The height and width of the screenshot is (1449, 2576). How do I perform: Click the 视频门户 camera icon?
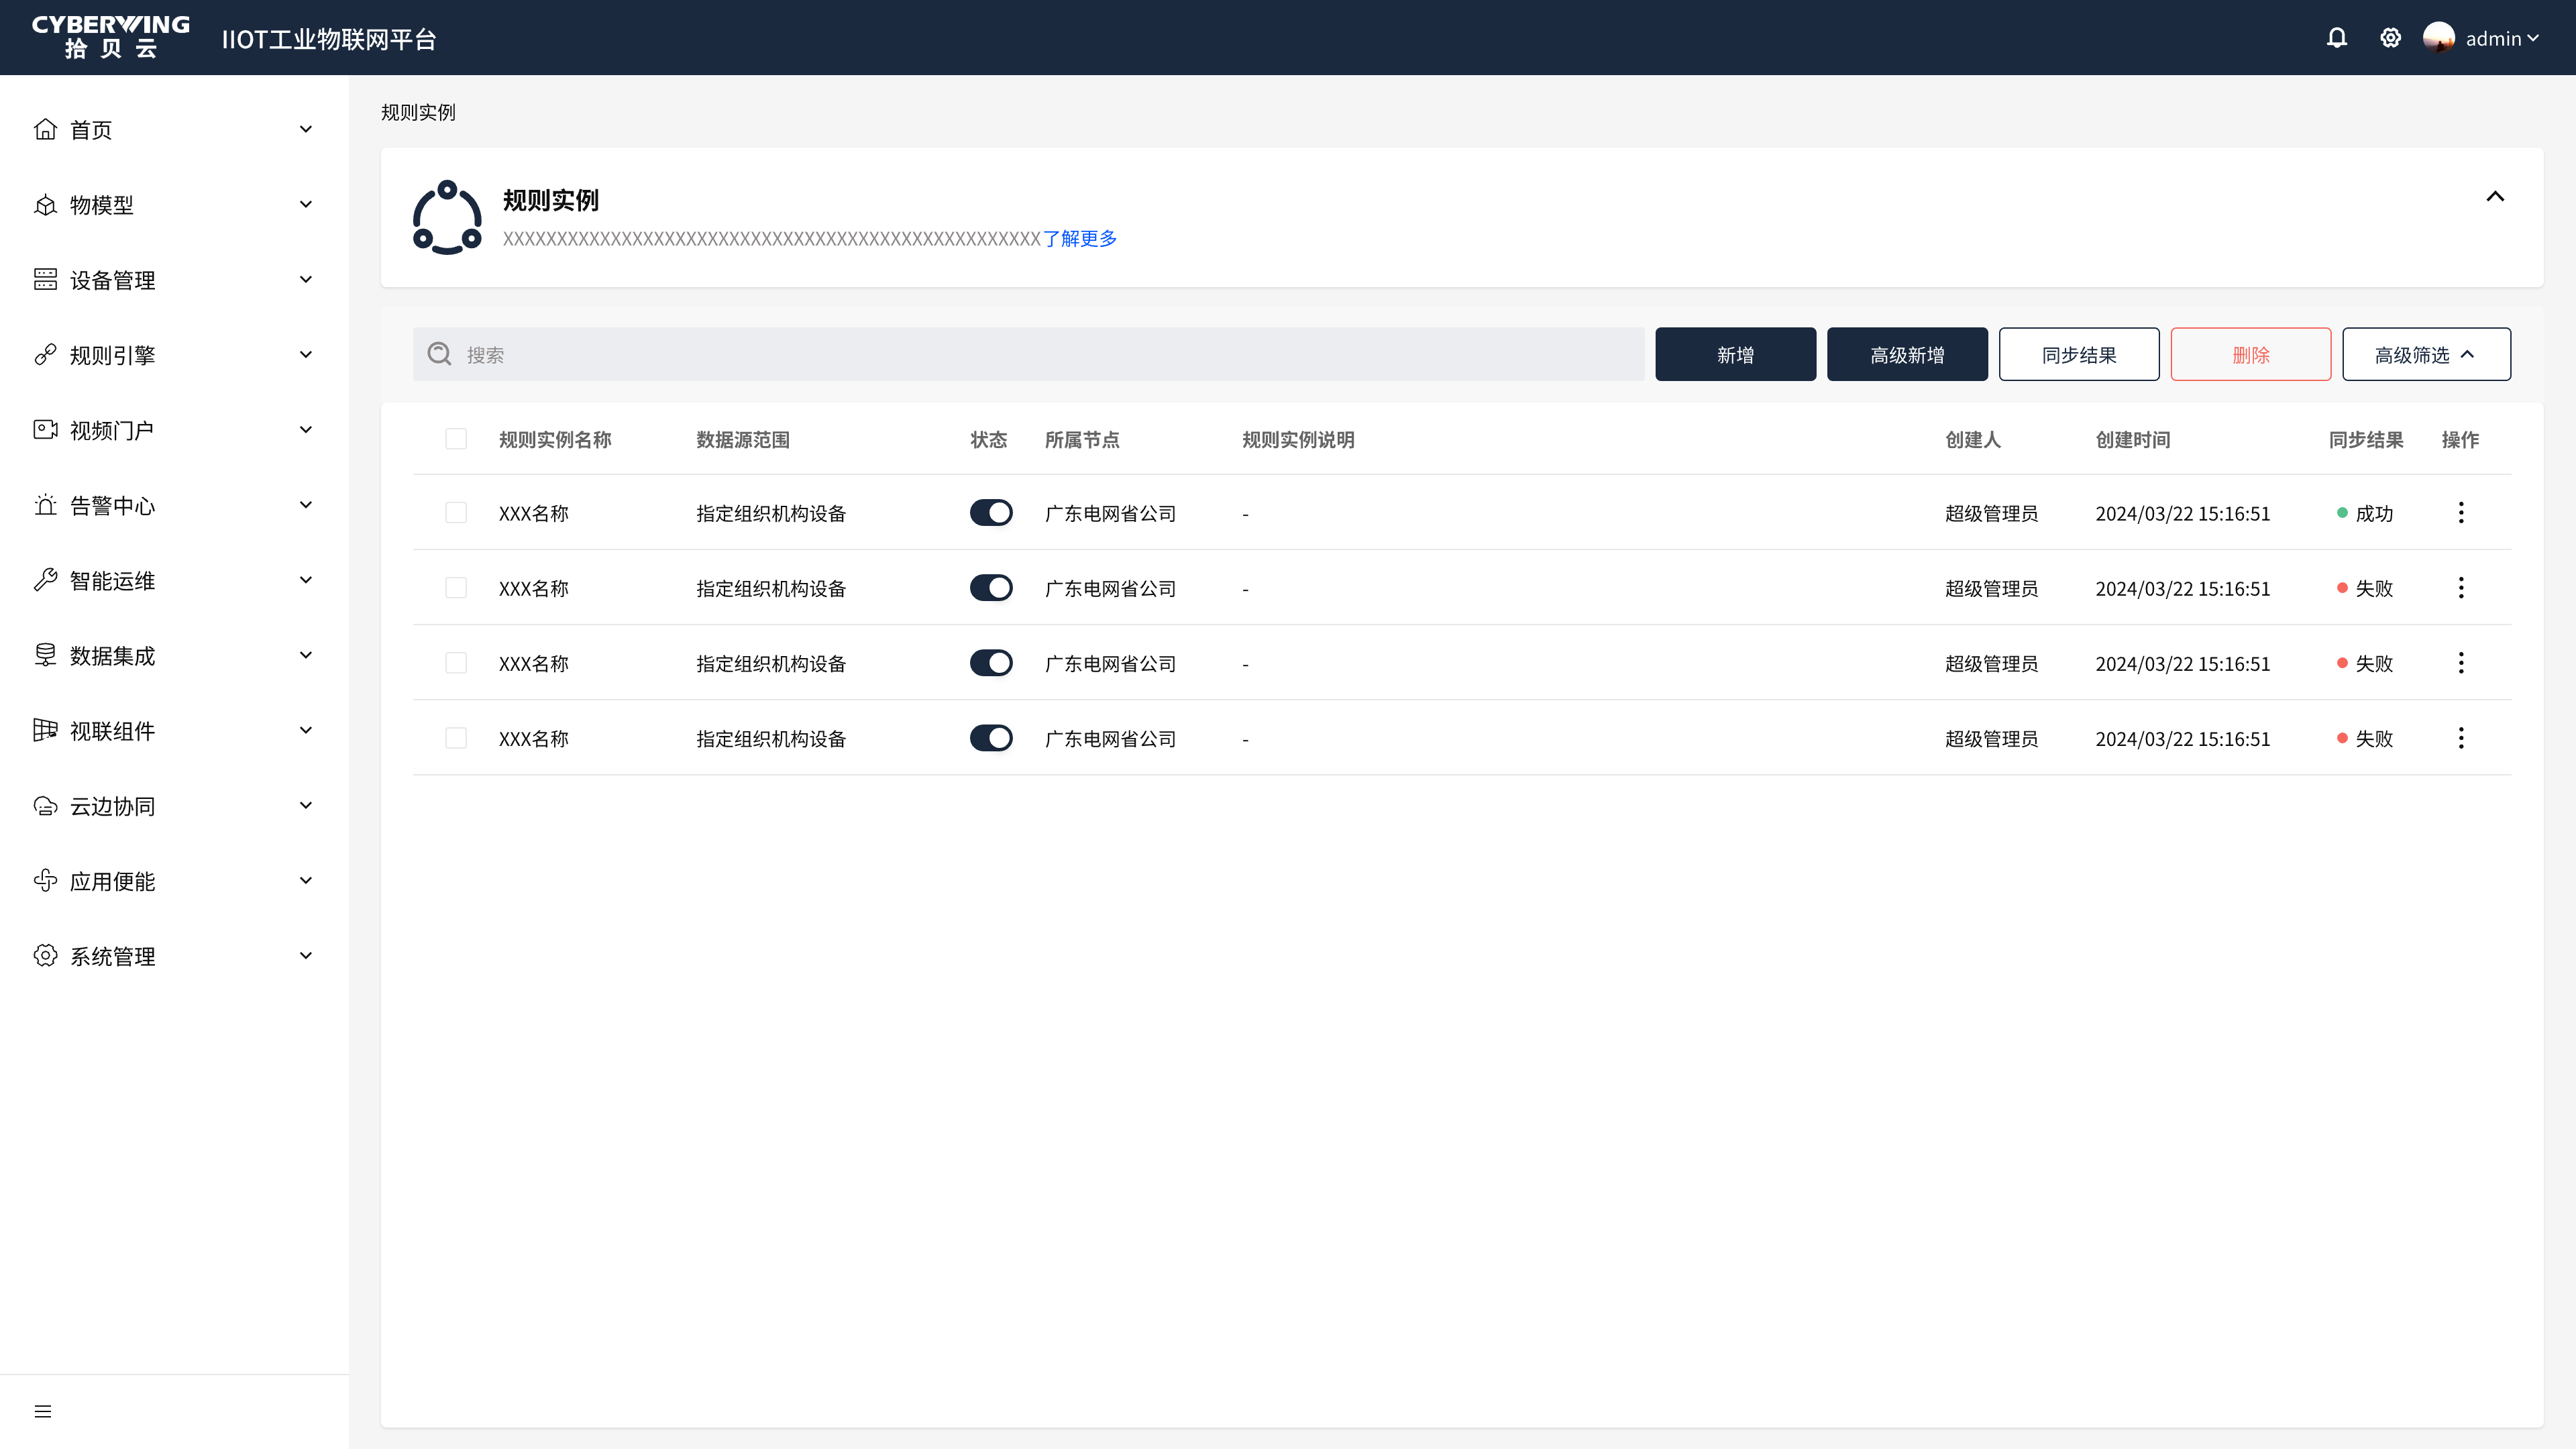point(45,430)
